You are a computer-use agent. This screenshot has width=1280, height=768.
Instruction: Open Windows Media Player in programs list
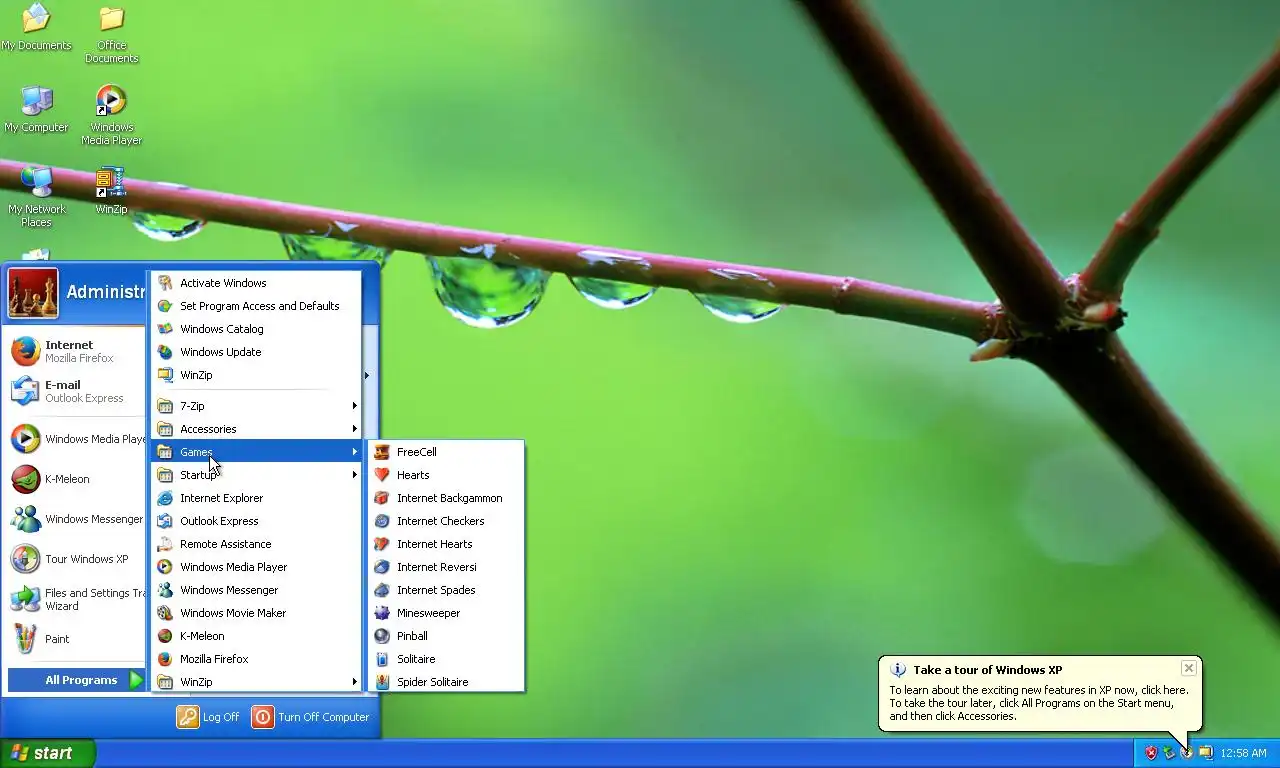coord(256,567)
